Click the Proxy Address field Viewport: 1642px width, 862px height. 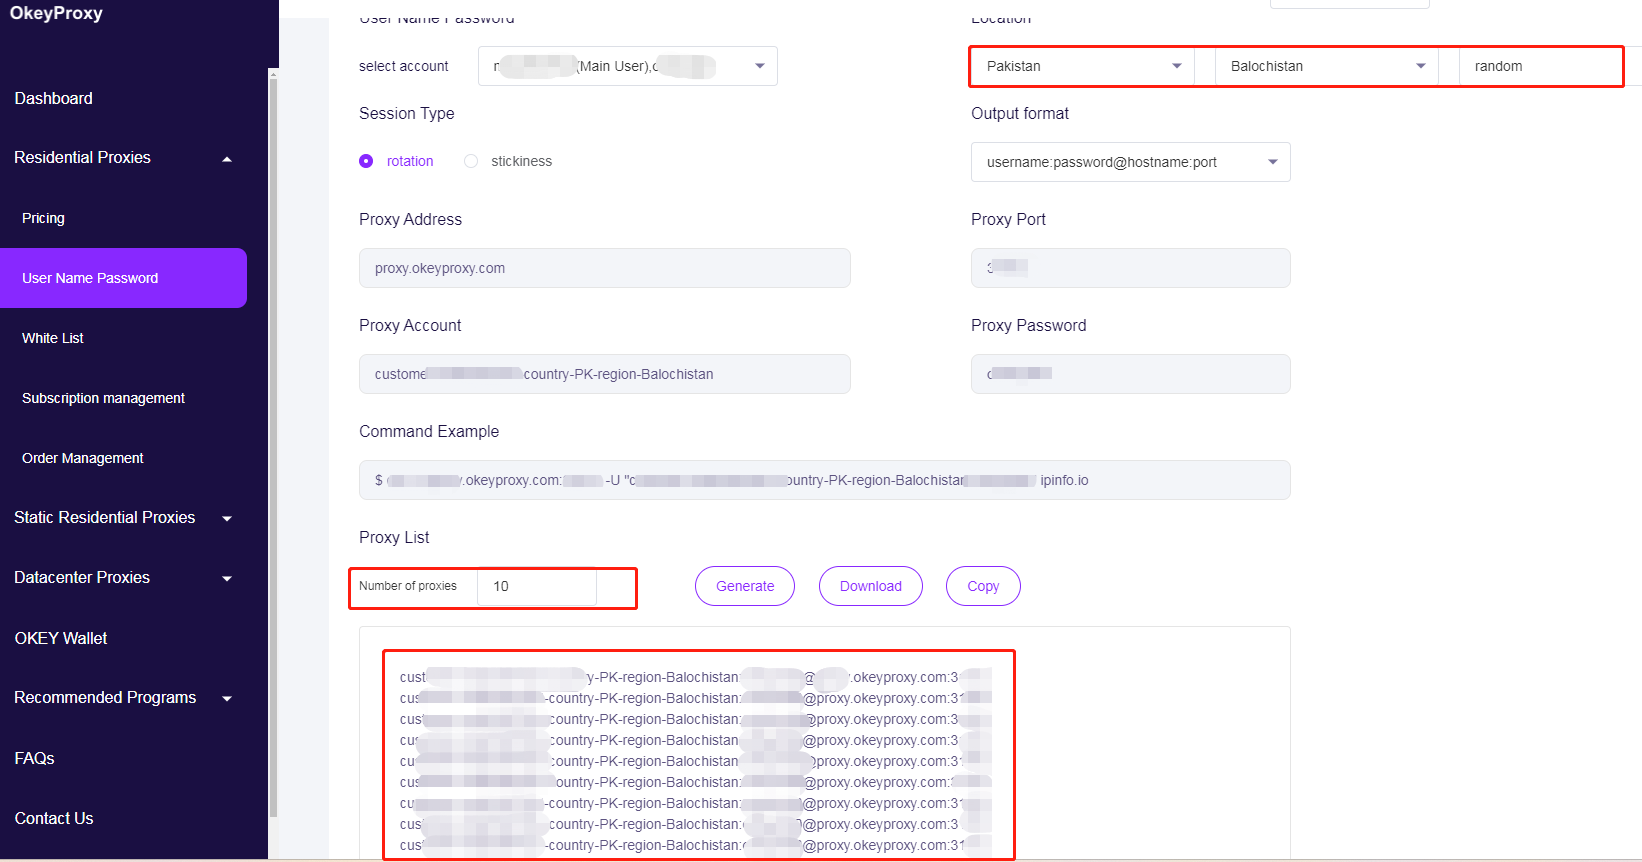coord(604,268)
